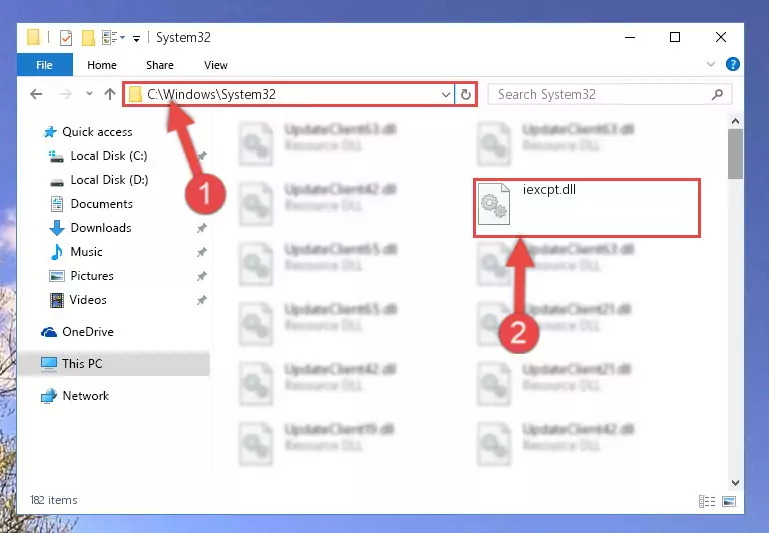
Task: Switch to details view icon in status bar
Action: coord(707,502)
